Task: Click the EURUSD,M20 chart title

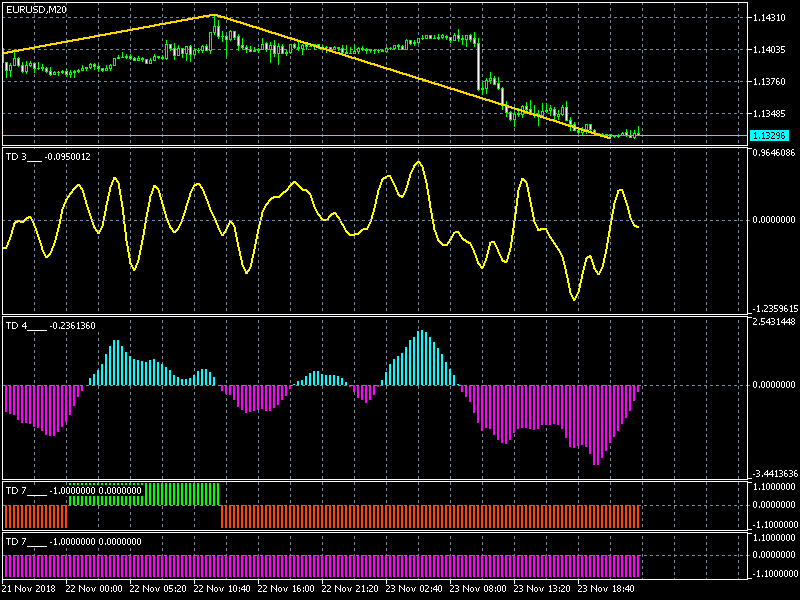Action: 36,10
